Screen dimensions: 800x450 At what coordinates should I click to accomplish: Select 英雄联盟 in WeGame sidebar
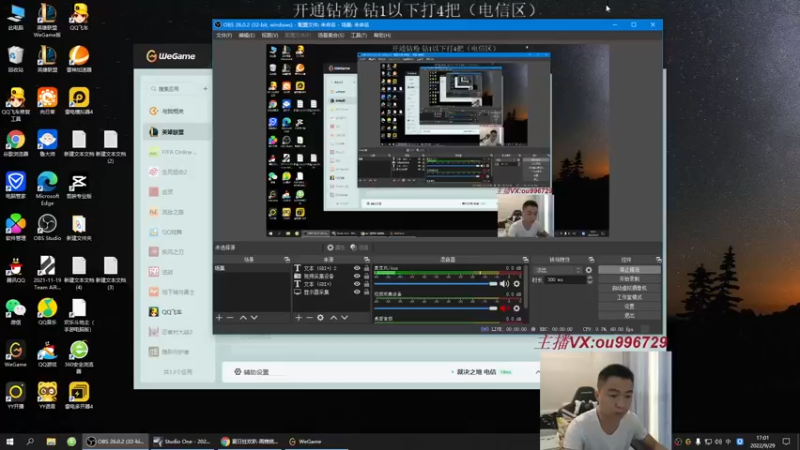click(x=177, y=132)
